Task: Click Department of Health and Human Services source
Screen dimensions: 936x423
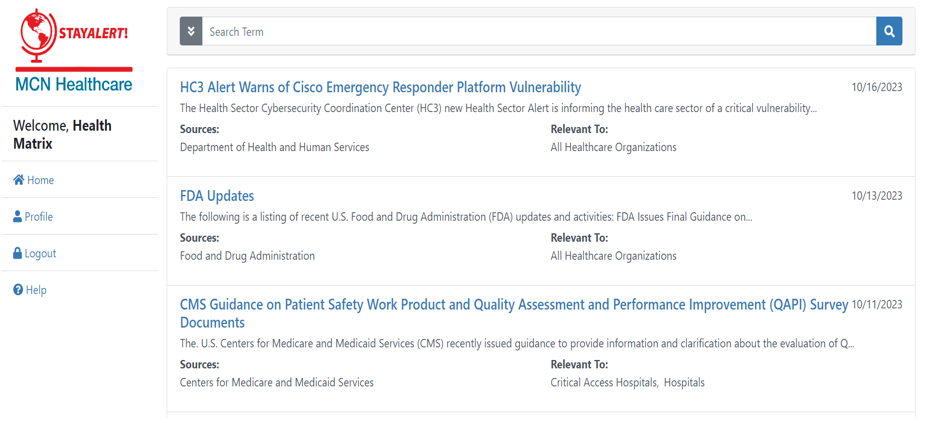Action: coord(274,147)
